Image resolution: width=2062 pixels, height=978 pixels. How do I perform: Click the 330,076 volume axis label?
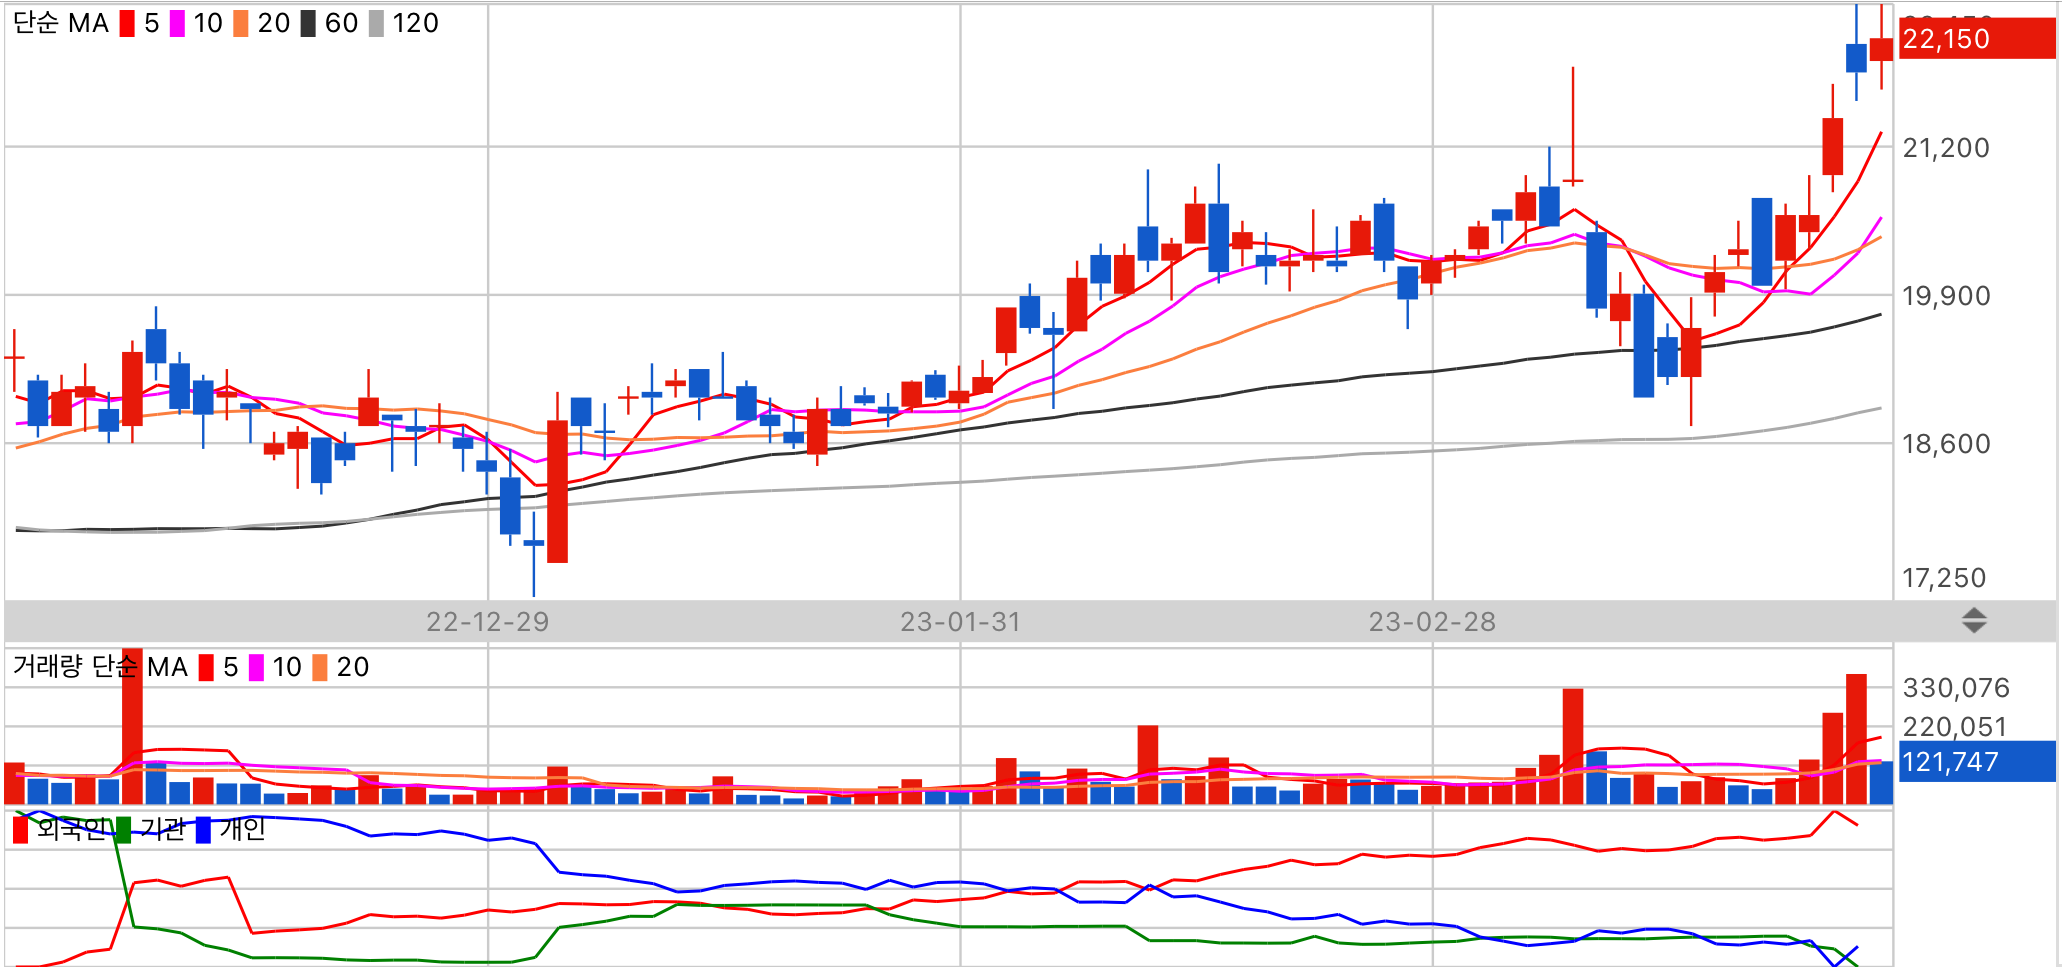tap(1956, 688)
